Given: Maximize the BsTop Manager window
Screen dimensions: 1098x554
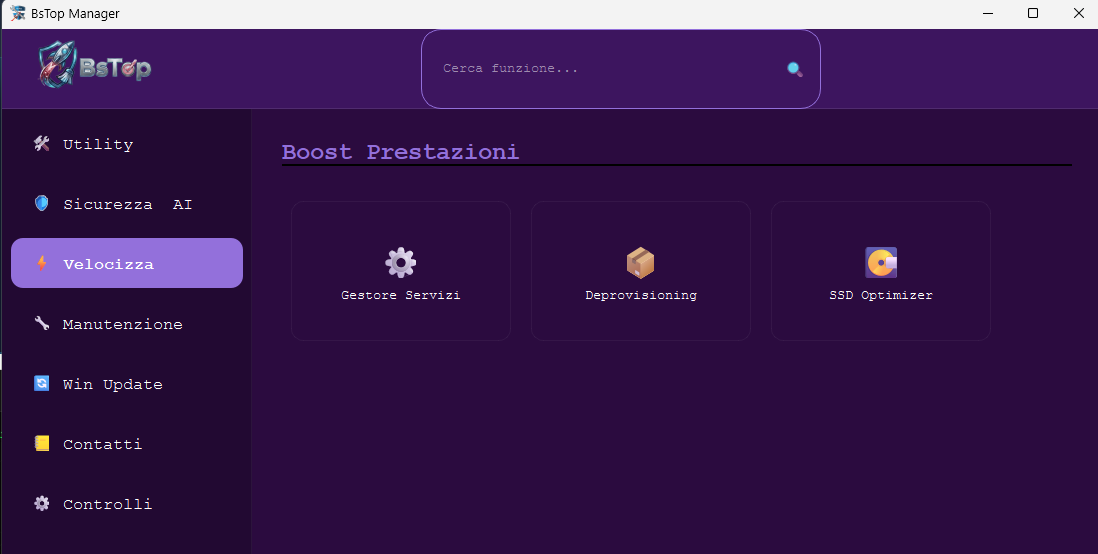Looking at the screenshot, I should click(x=1033, y=14).
